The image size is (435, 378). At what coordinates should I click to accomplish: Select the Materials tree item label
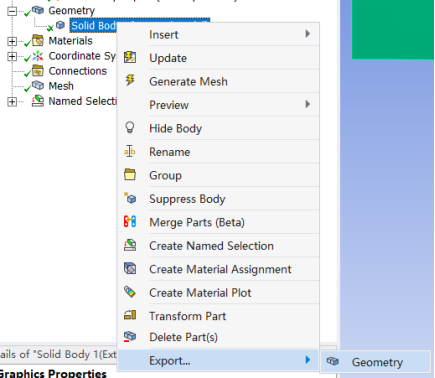pyautogui.click(x=70, y=41)
